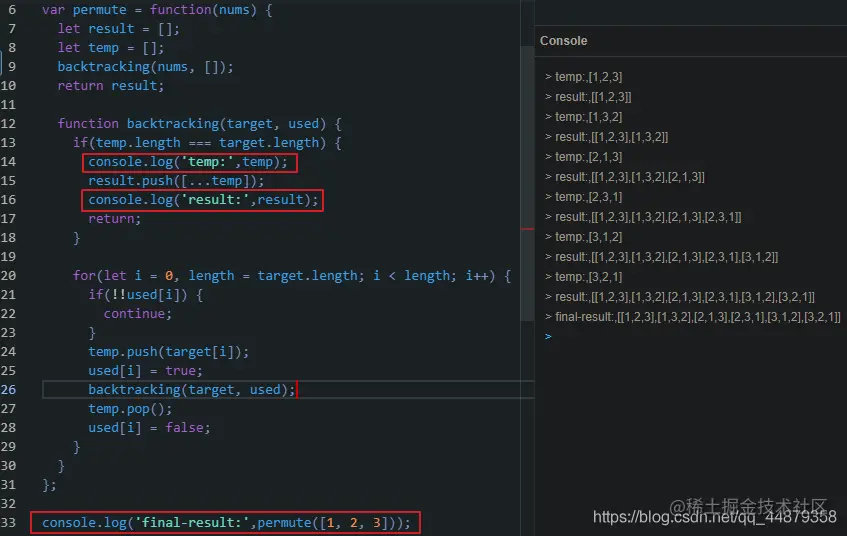The height and width of the screenshot is (536, 847).
Task: Click the 'if(temp.length === target.length)' line
Action: [207, 143]
